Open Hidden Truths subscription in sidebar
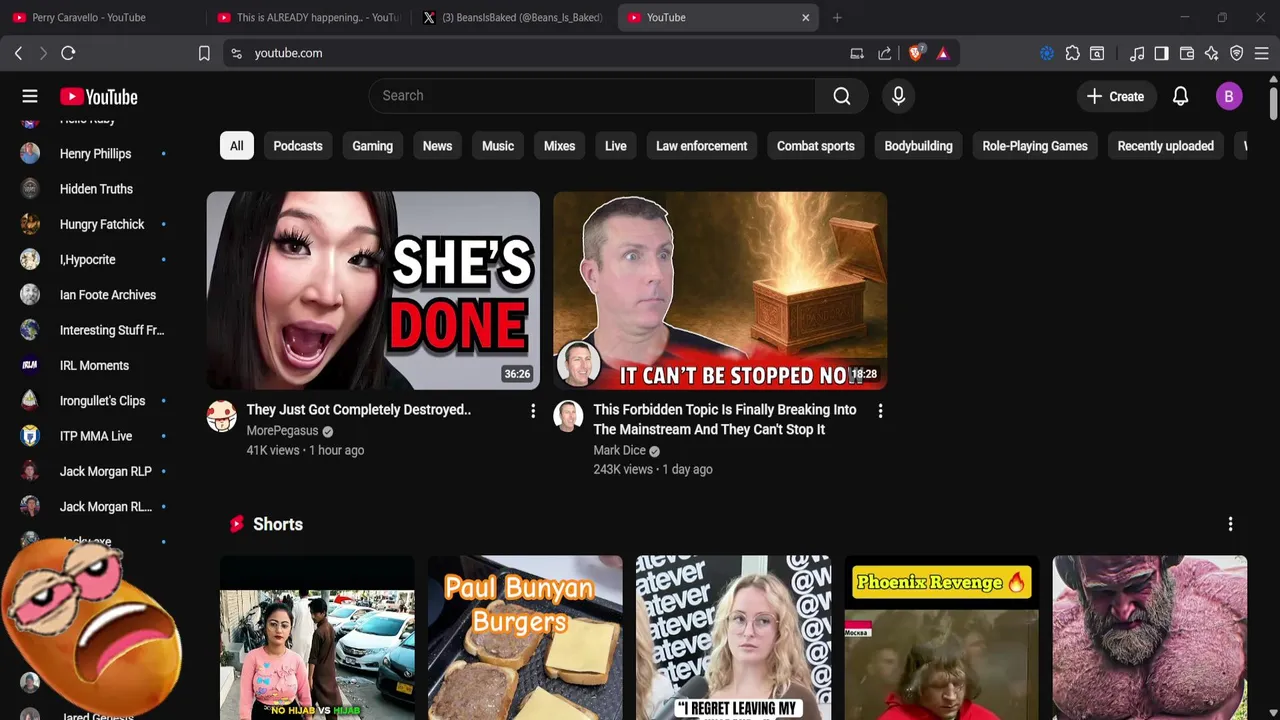Screen dimensions: 1280x720 click(x=94, y=189)
